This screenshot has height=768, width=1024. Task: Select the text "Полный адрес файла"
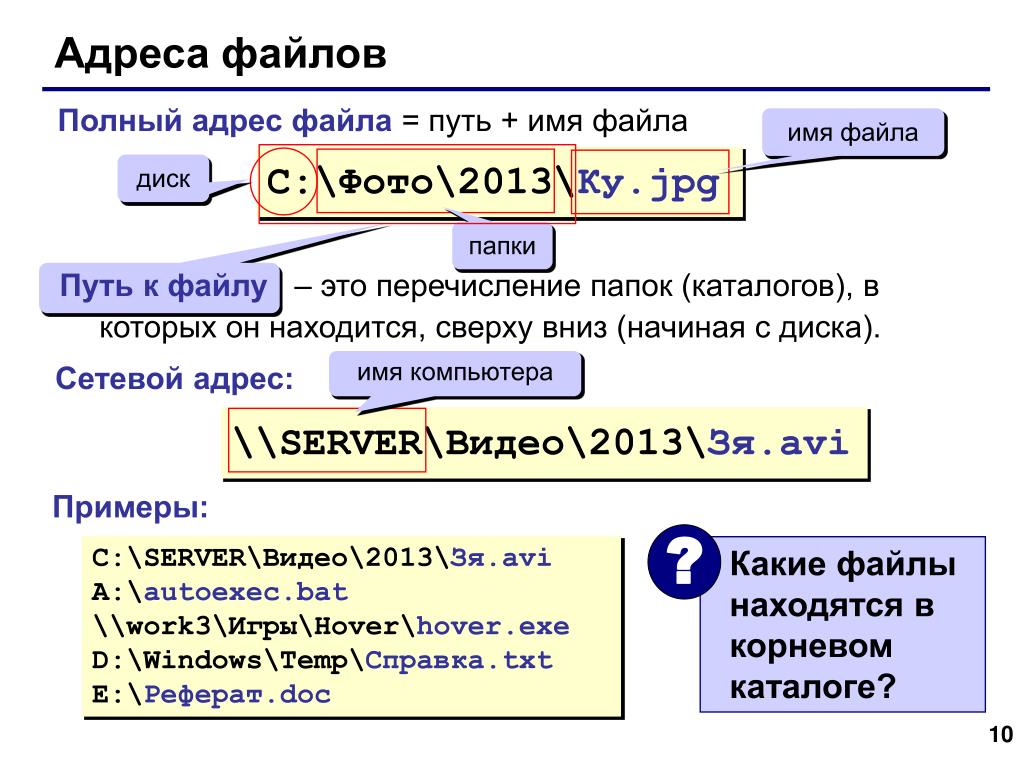coord(225,121)
